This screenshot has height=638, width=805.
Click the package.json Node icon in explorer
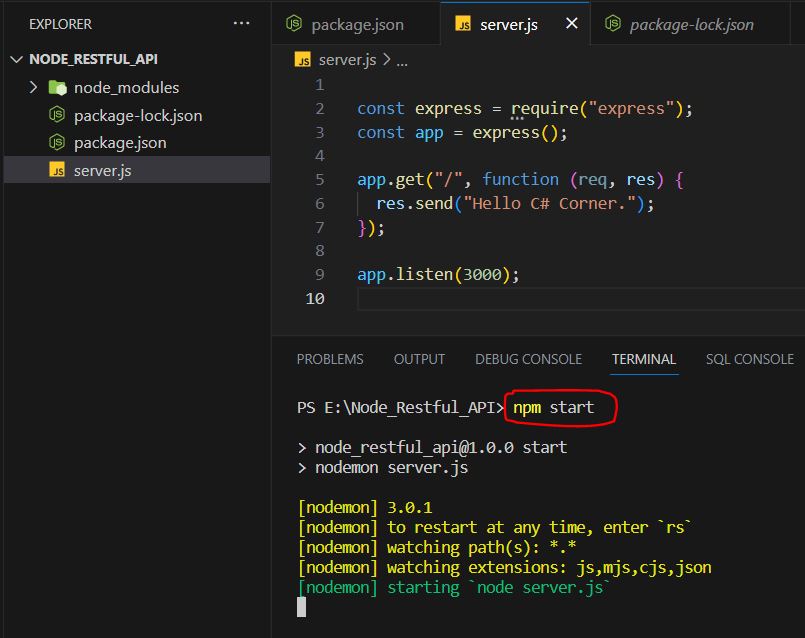[56, 142]
